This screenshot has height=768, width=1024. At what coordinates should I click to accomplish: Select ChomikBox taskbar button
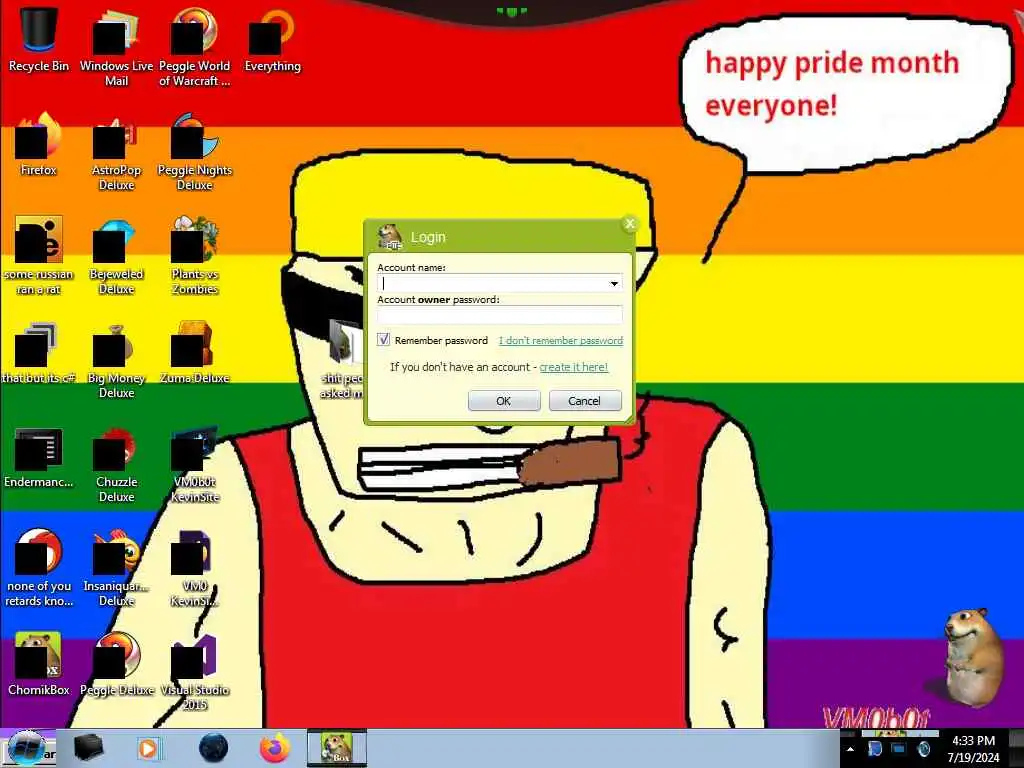click(x=337, y=748)
